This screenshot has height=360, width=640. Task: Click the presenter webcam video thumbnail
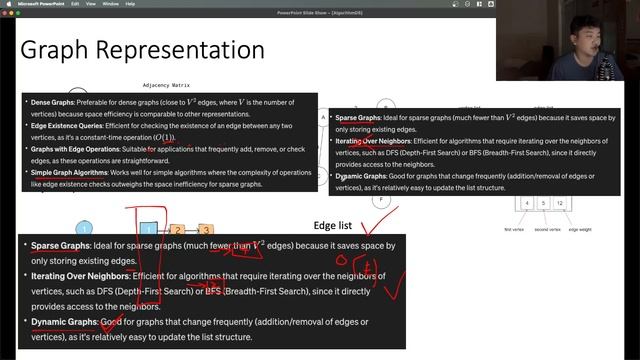point(560,40)
